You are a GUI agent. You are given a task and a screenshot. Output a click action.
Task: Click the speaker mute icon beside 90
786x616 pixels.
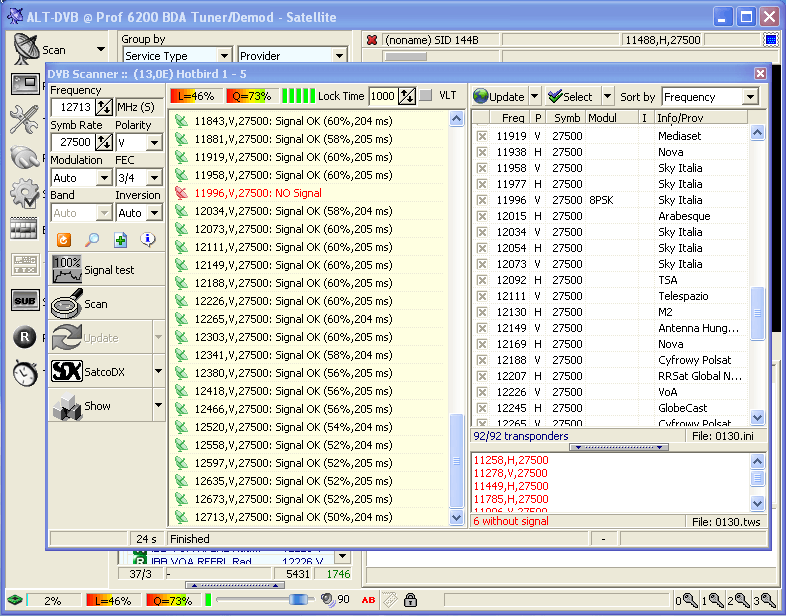pyautogui.click(x=328, y=599)
